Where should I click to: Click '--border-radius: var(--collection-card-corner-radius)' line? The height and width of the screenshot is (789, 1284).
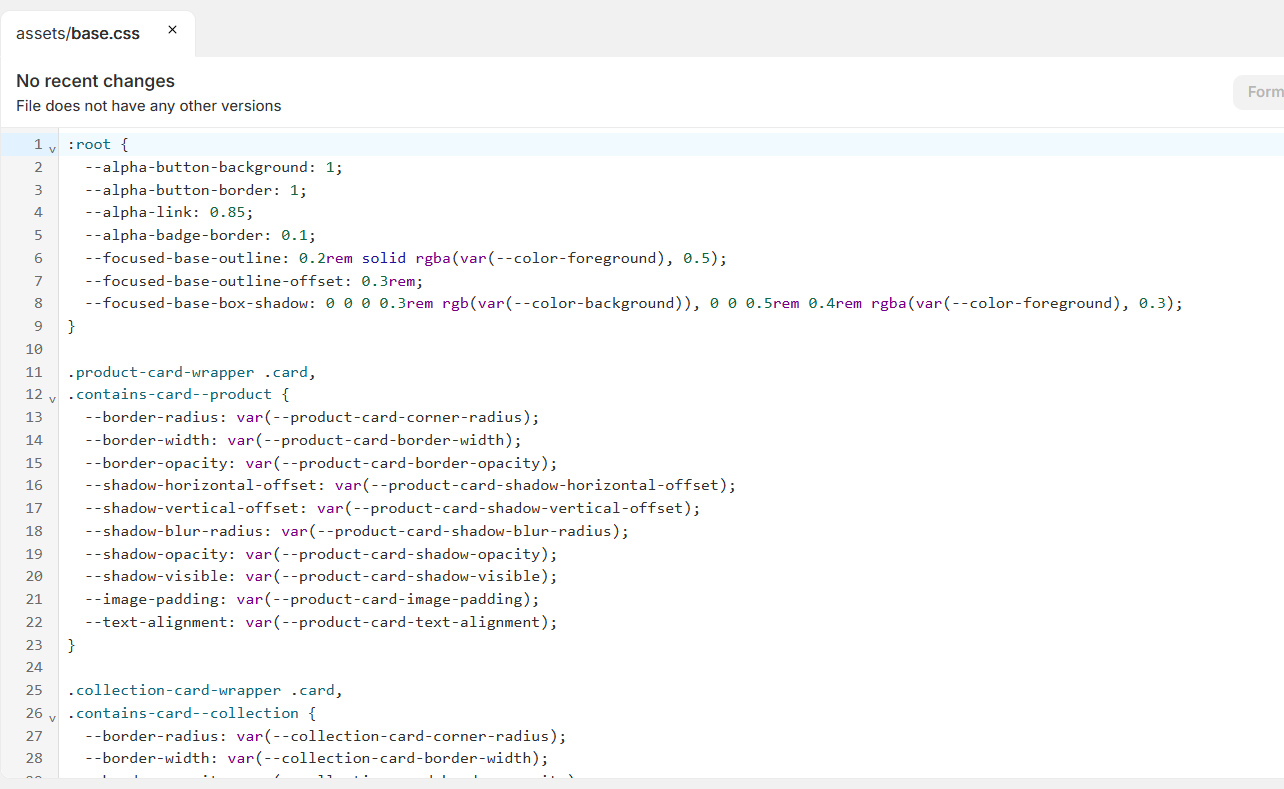[x=326, y=736]
